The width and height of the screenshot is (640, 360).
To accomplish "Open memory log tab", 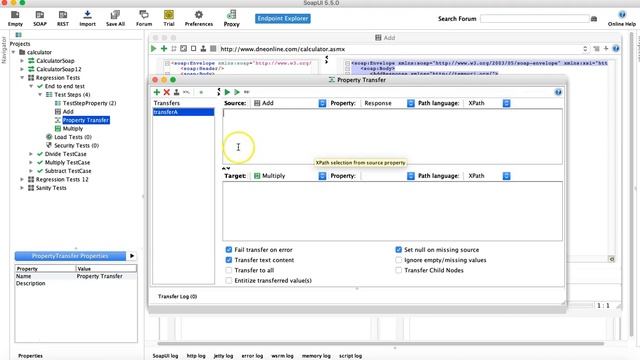I will 316,356.
